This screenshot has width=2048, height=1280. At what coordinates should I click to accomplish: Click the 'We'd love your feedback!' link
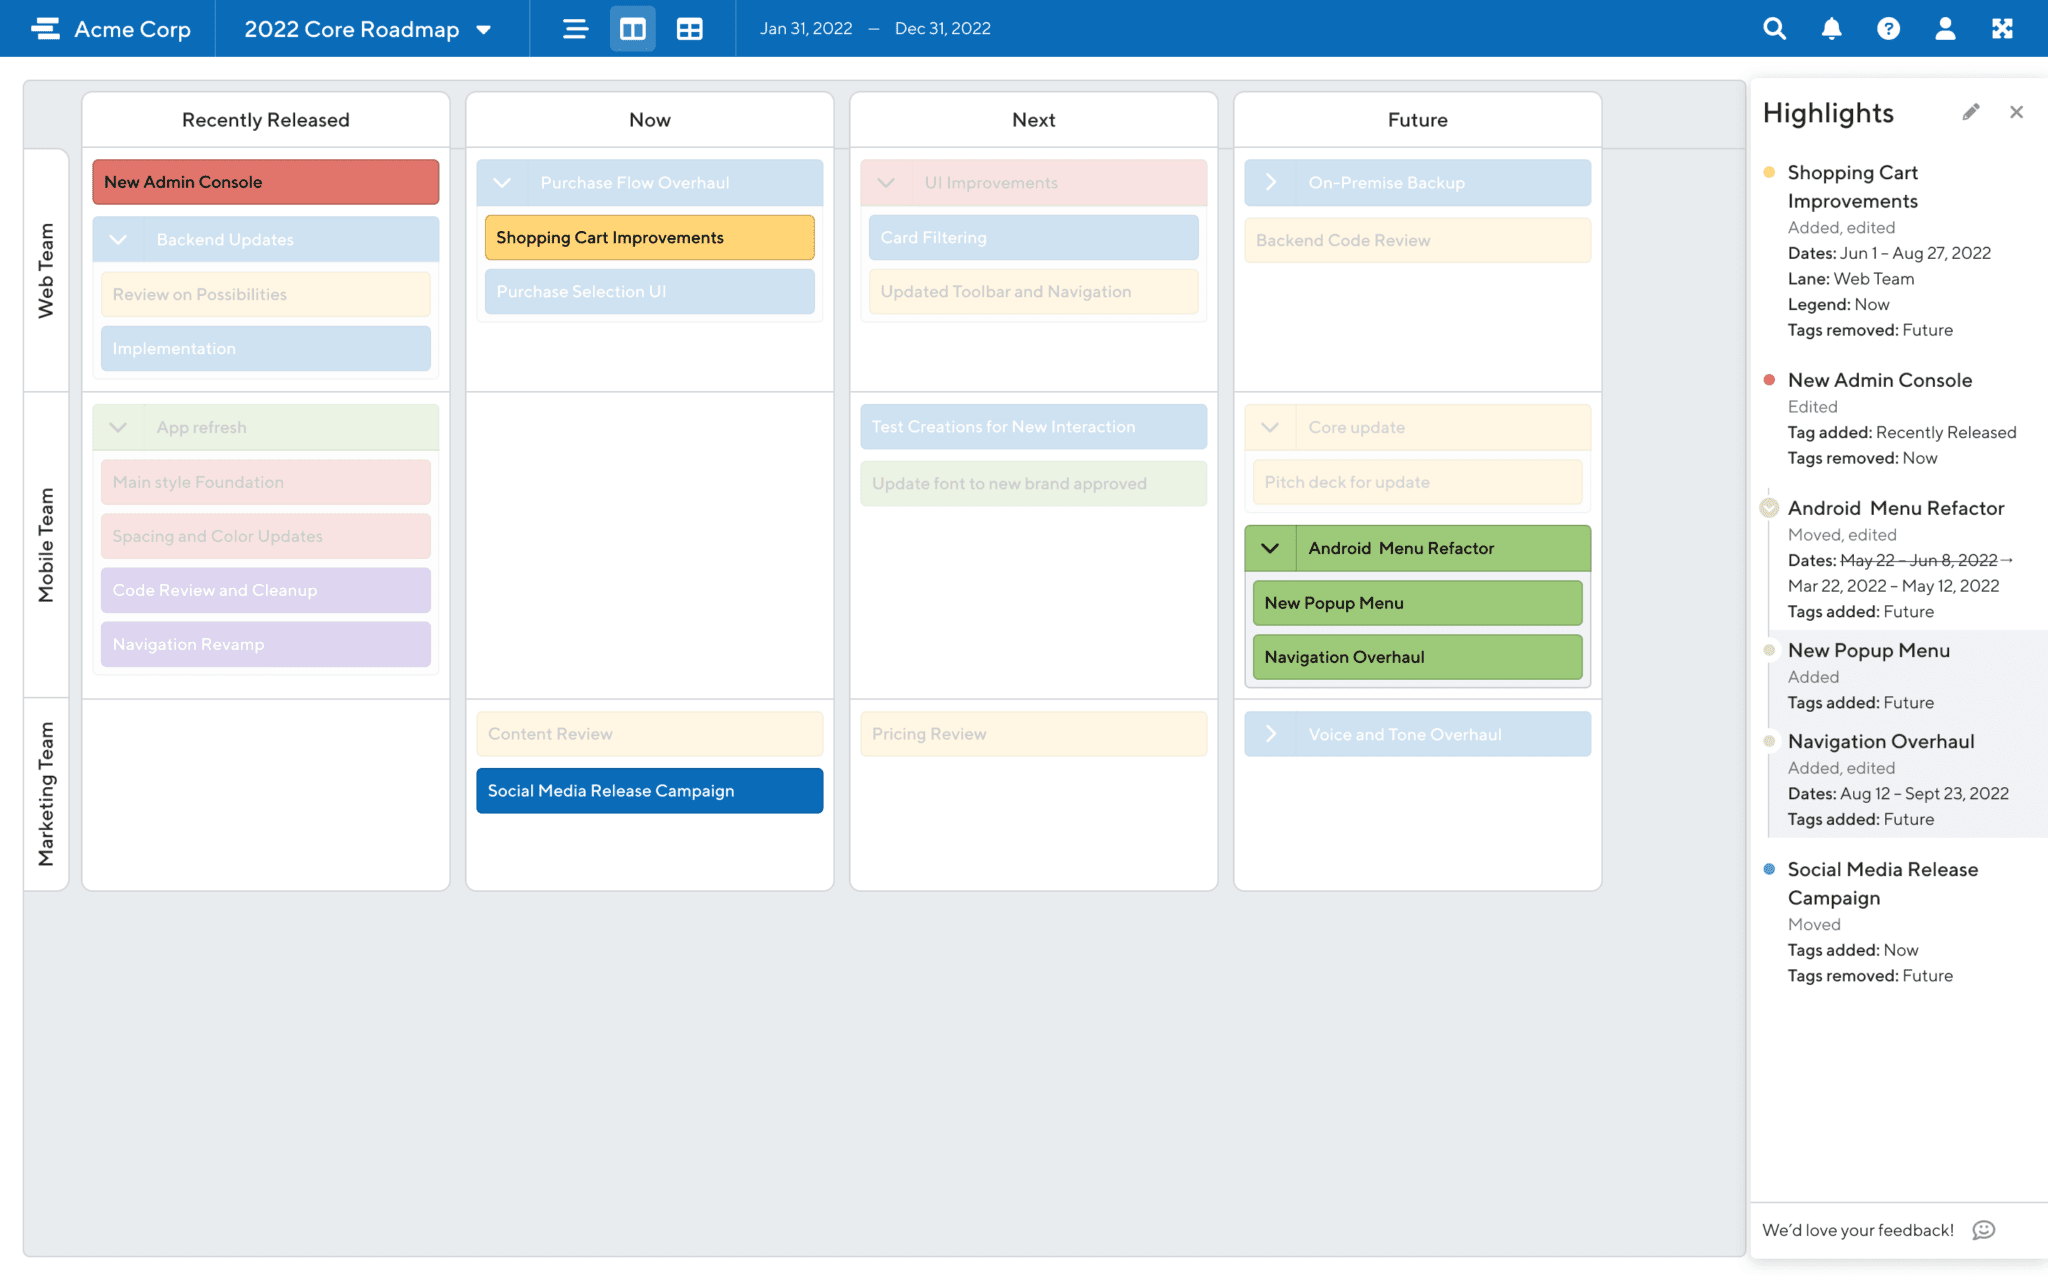coord(1858,1229)
